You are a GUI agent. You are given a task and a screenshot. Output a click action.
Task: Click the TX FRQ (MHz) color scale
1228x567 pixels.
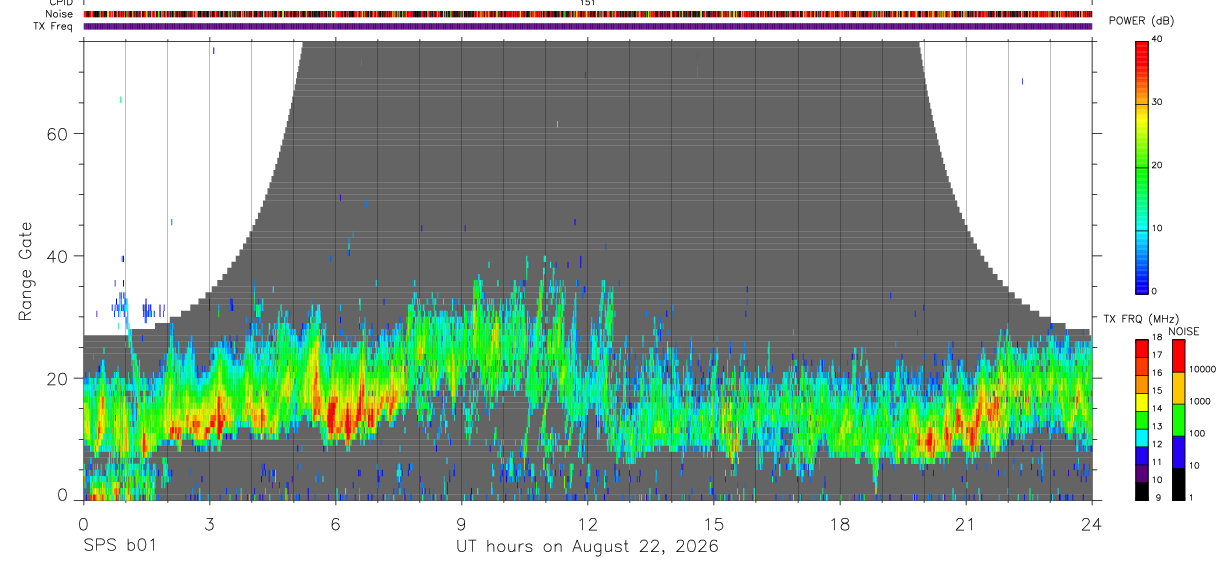1141,419
